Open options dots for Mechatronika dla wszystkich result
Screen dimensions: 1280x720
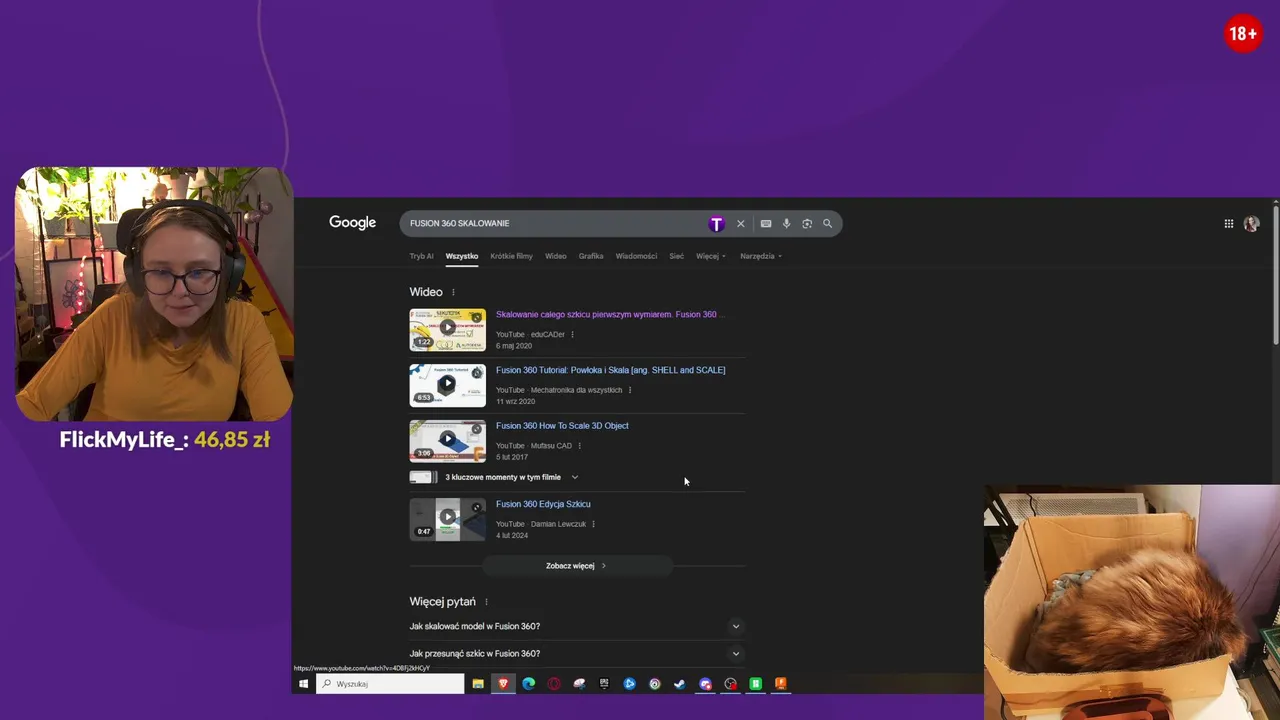(629, 390)
